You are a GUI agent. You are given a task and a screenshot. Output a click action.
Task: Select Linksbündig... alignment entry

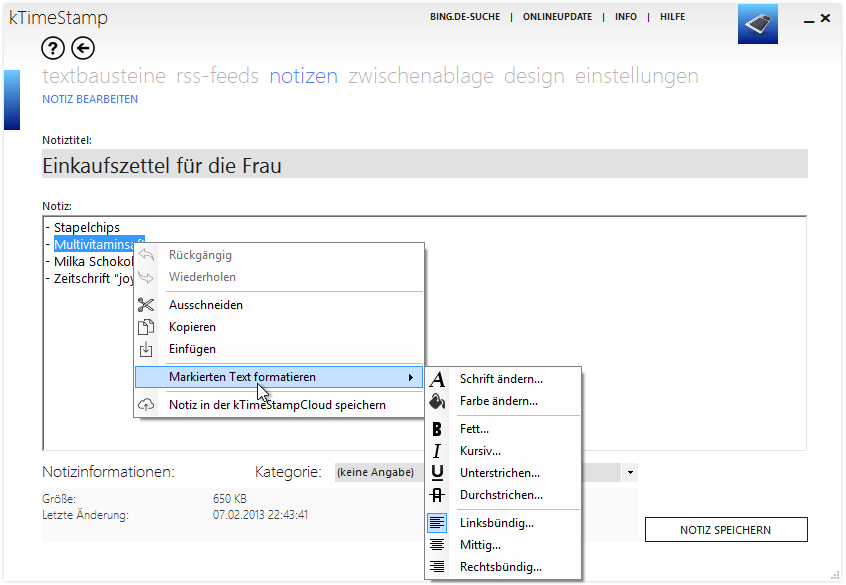click(x=503, y=523)
